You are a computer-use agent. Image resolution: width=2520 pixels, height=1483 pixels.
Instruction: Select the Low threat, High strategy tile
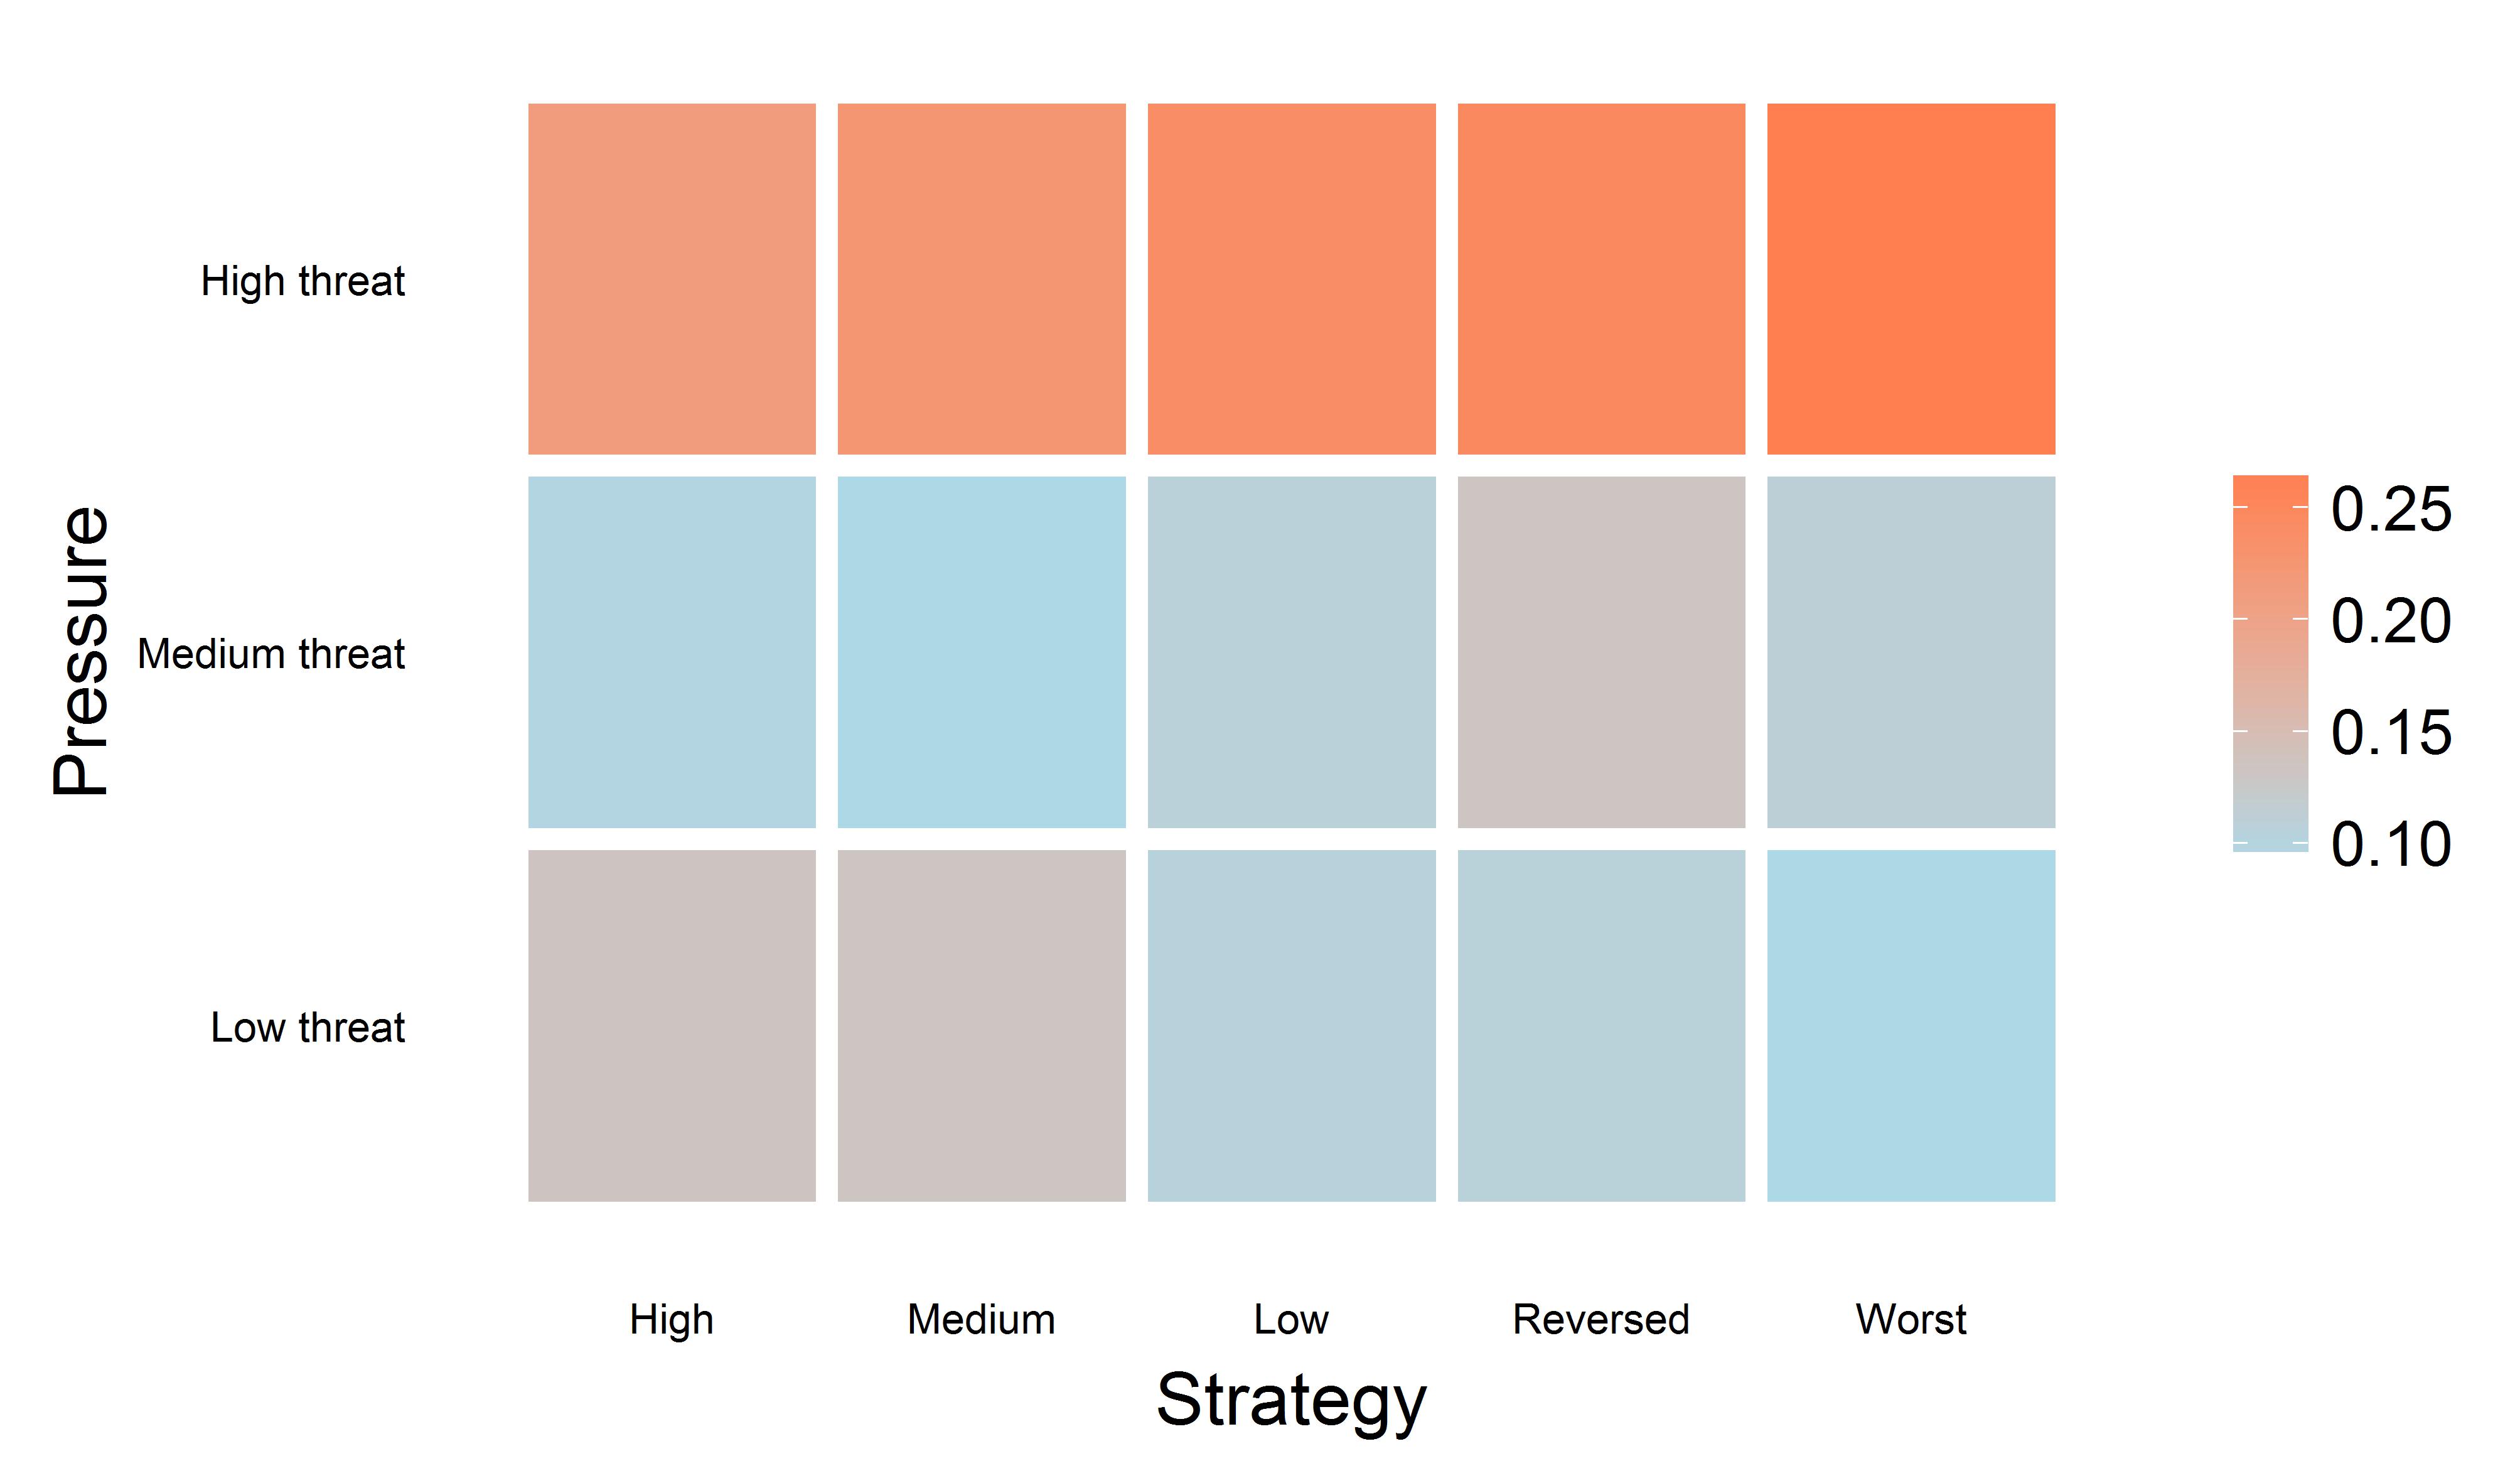coord(672,1026)
